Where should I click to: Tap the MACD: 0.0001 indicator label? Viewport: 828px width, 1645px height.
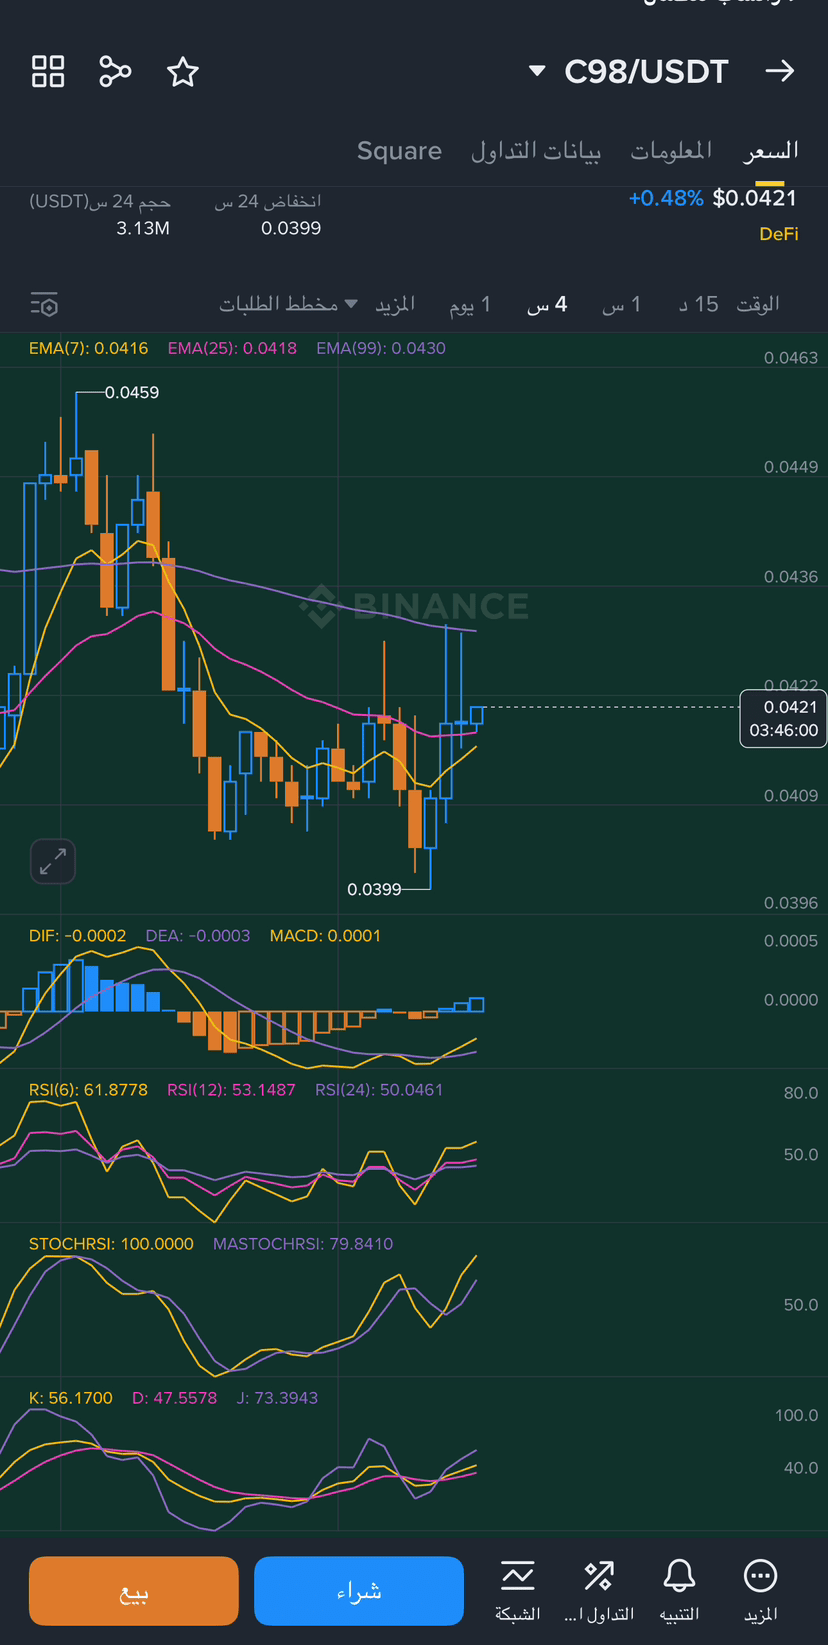(x=325, y=936)
